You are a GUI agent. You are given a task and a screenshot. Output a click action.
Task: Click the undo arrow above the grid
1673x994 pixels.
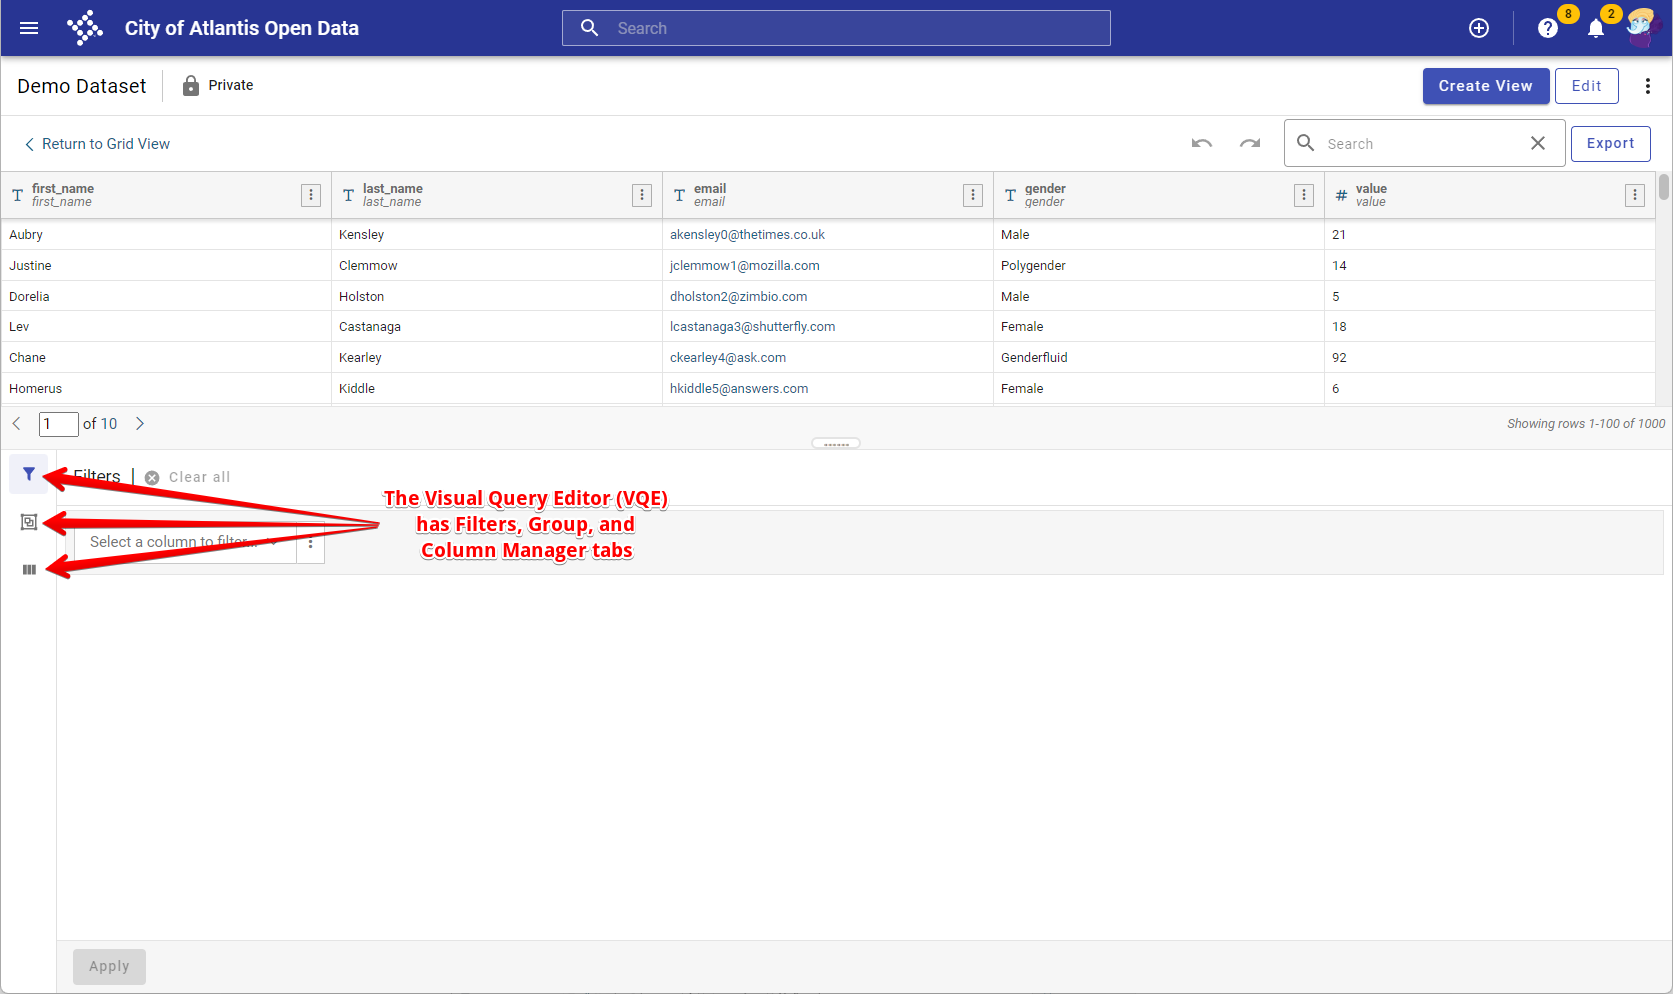(x=1201, y=143)
